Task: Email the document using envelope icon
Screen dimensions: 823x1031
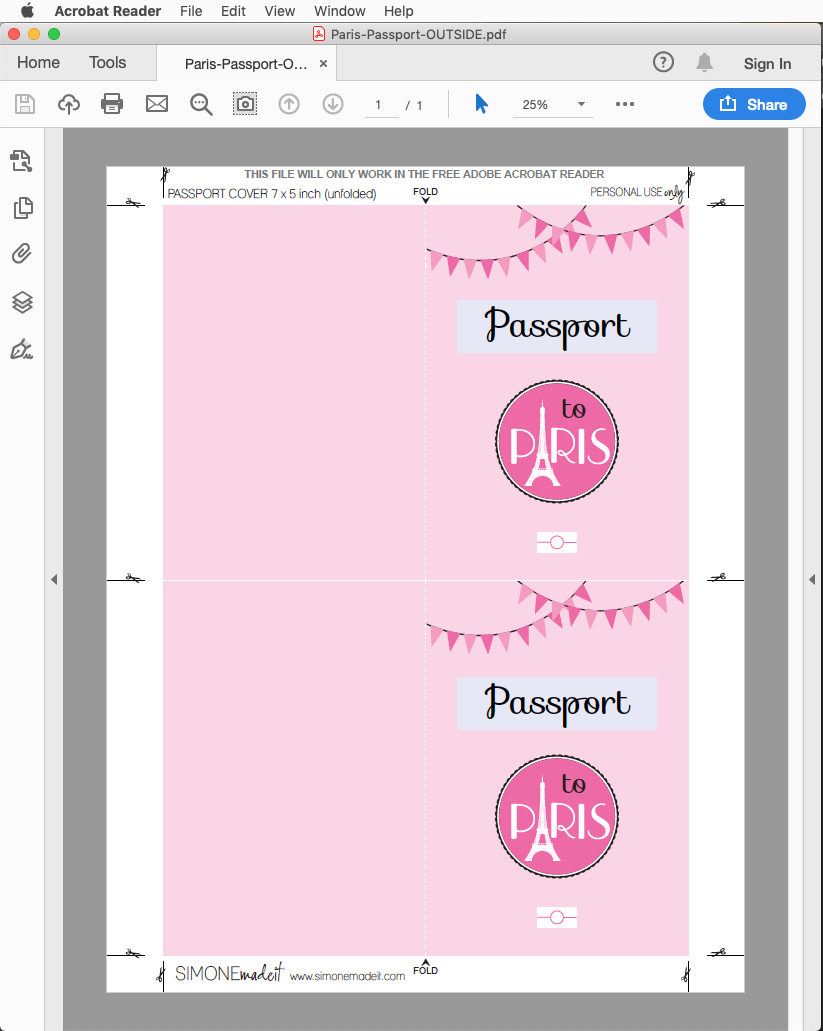Action: tap(156, 103)
